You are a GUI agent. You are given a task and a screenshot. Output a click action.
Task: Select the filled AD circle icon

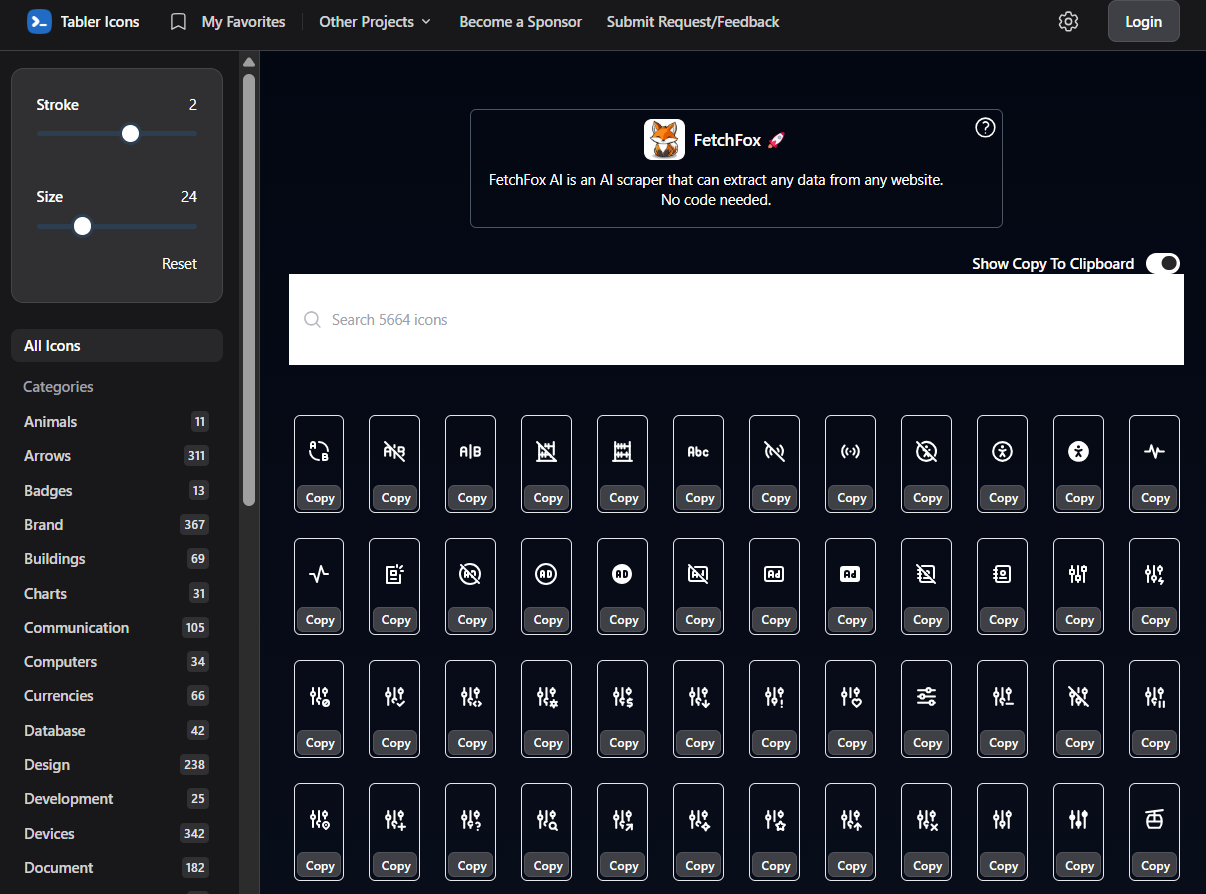point(623,574)
